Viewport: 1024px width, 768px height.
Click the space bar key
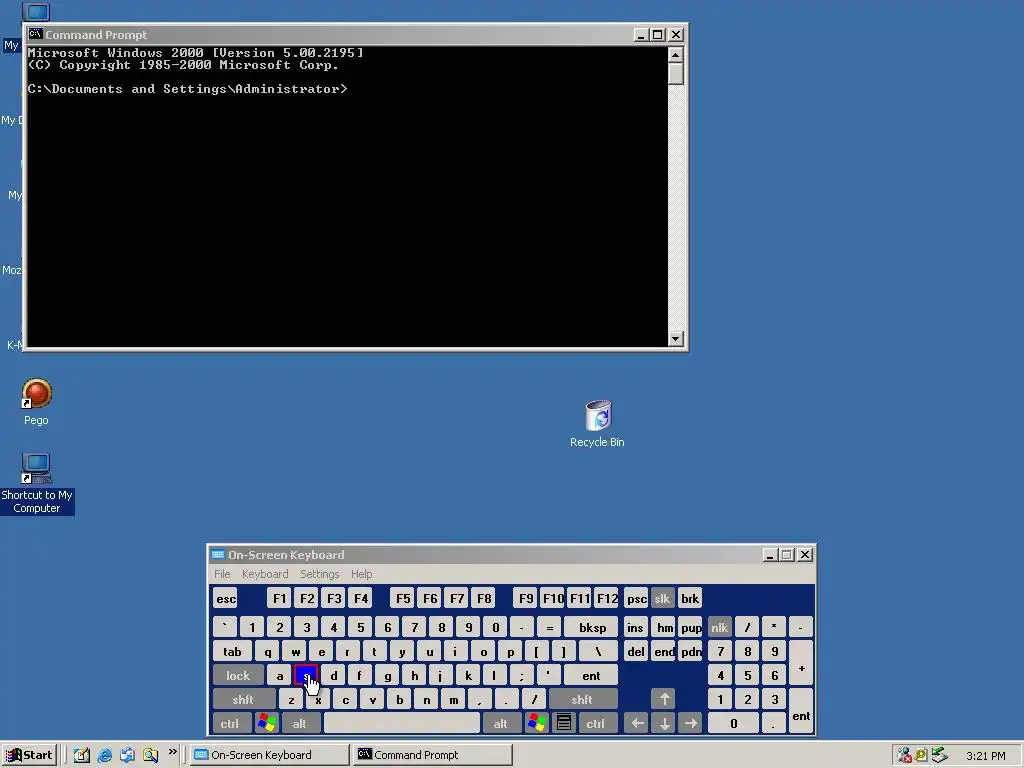(x=402, y=724)
